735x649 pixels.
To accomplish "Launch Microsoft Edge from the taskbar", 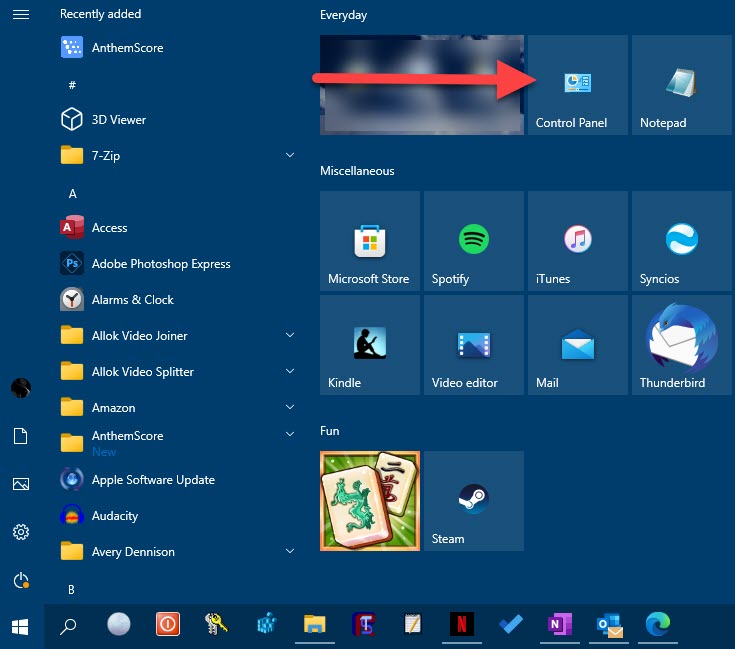I will tap(658, 625).
